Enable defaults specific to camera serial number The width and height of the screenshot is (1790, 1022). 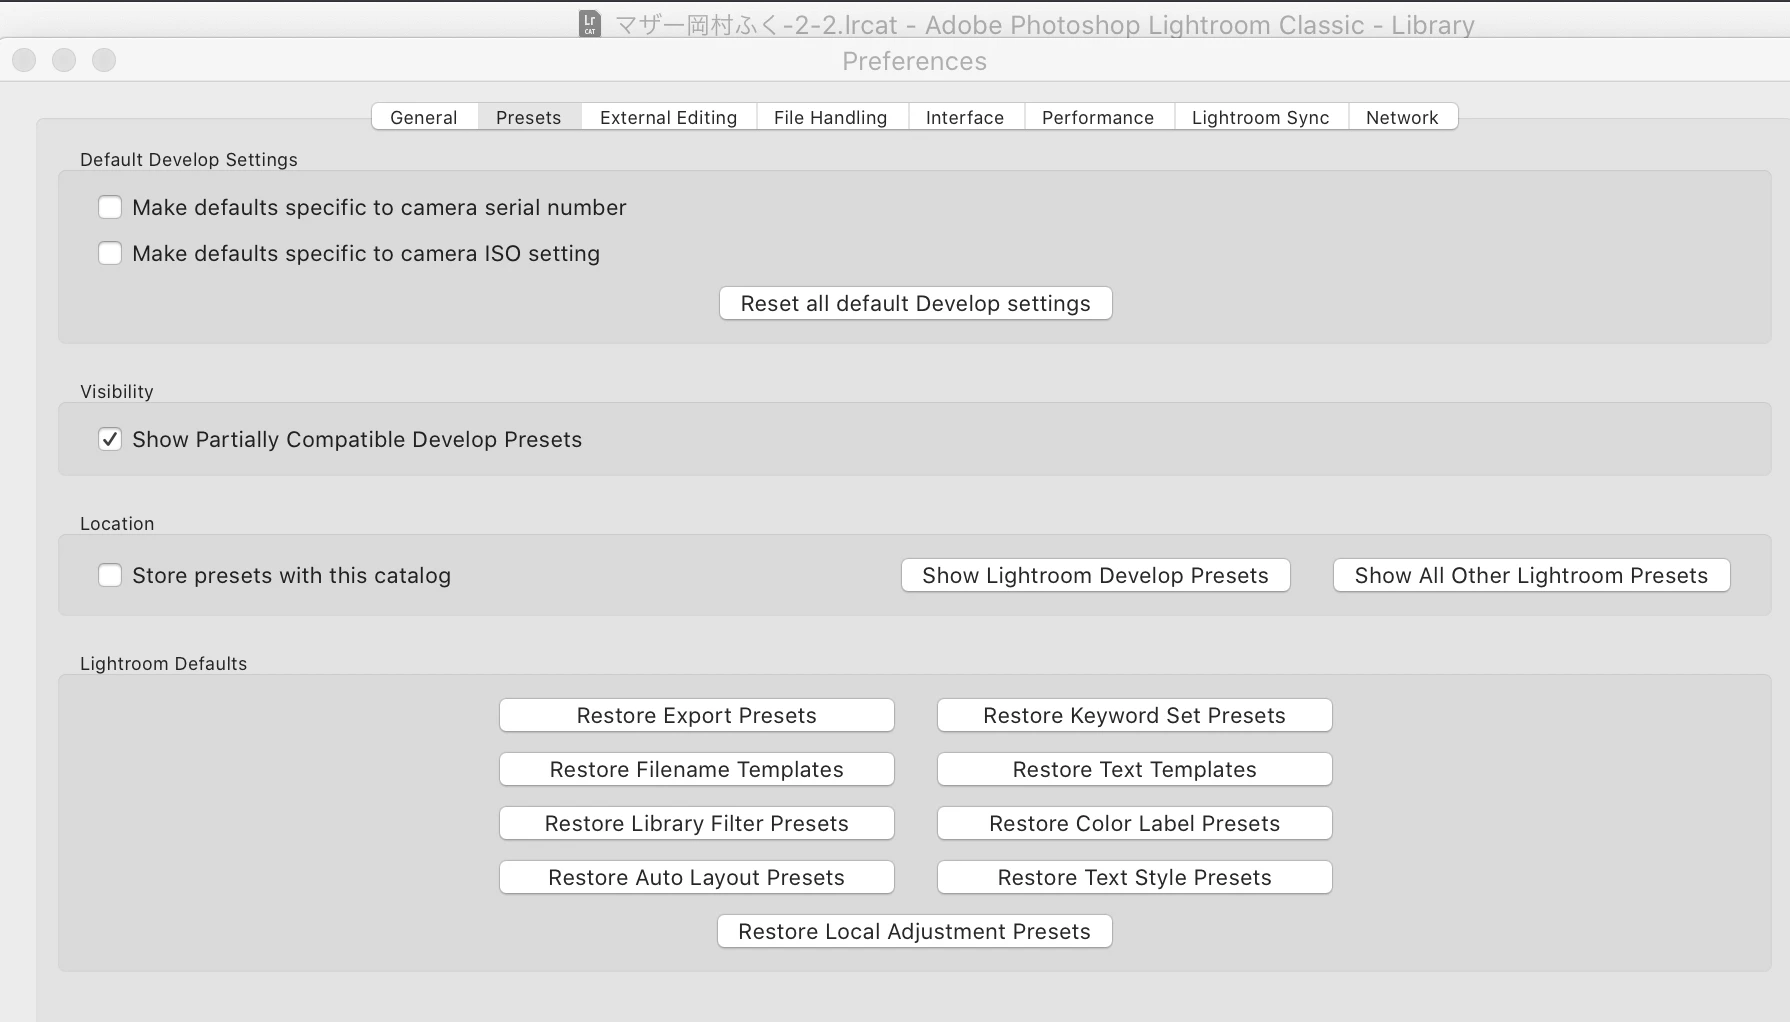(110, 207)
